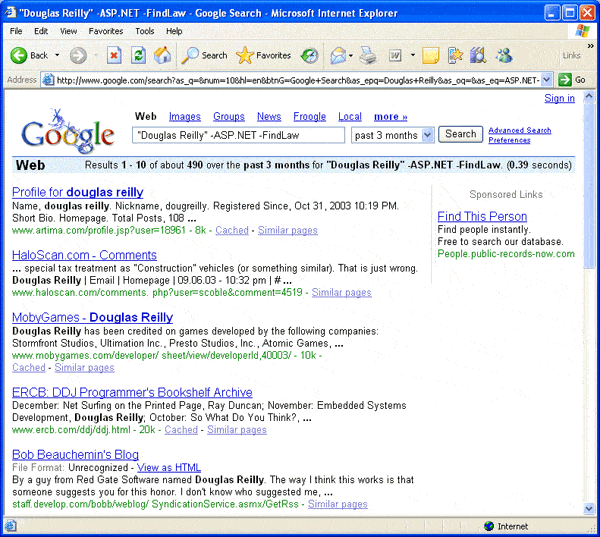
Task: Open the Messenger people icon
Action: coord(504,56)
